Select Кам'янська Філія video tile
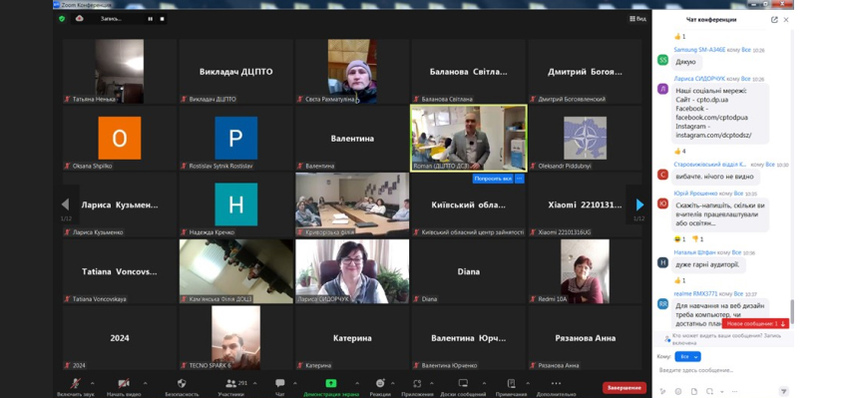Viewport: 847px width, 398px height. pyautogui.click(x=236, y=271)
